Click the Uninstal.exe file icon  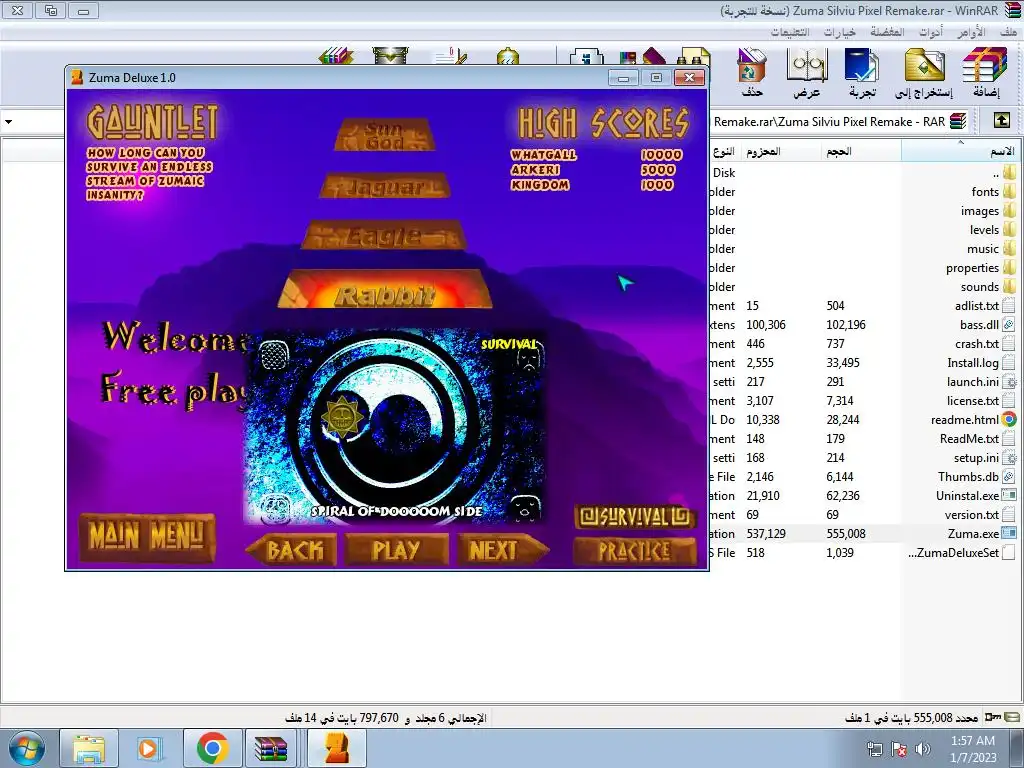click(1009, 495)
